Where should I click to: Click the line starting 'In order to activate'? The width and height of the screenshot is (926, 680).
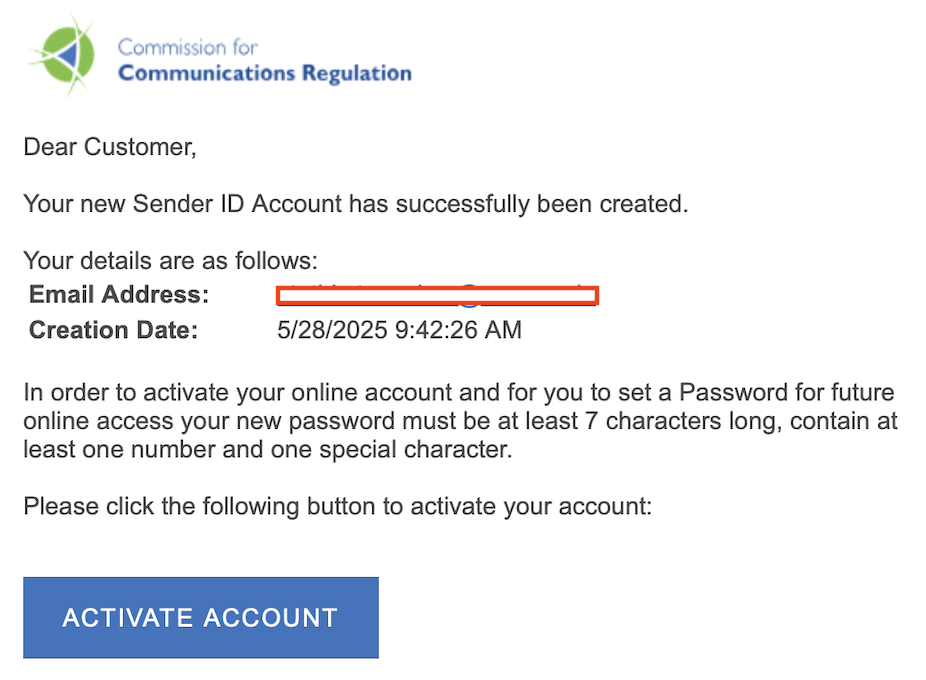459,392
